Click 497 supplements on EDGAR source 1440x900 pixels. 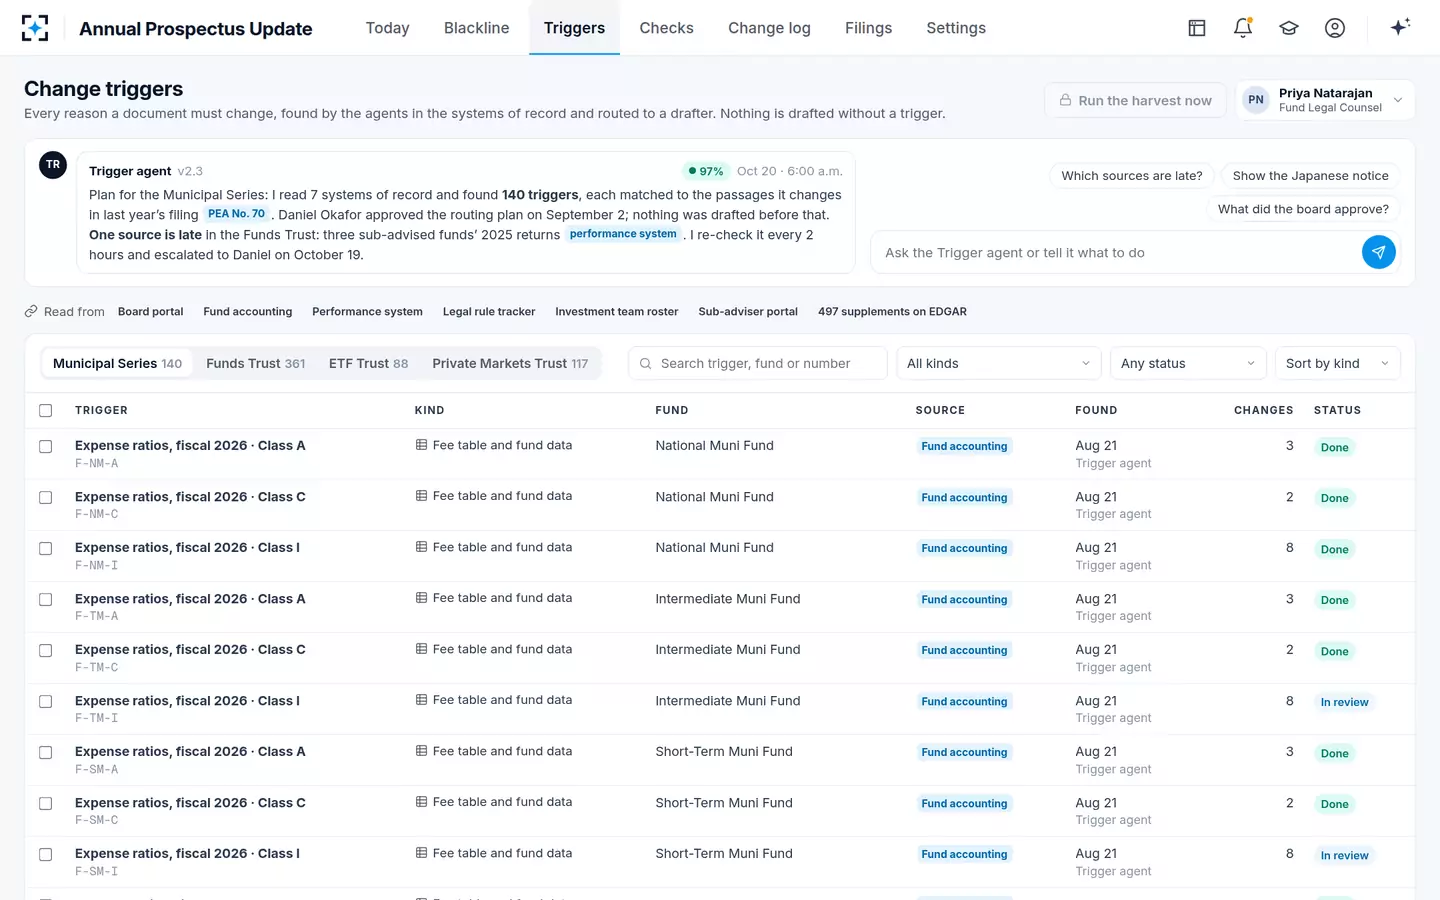[x=892, y=312]
